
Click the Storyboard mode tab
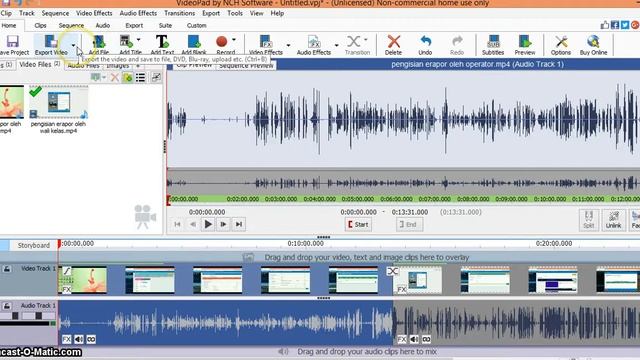(x=33, y=245)
